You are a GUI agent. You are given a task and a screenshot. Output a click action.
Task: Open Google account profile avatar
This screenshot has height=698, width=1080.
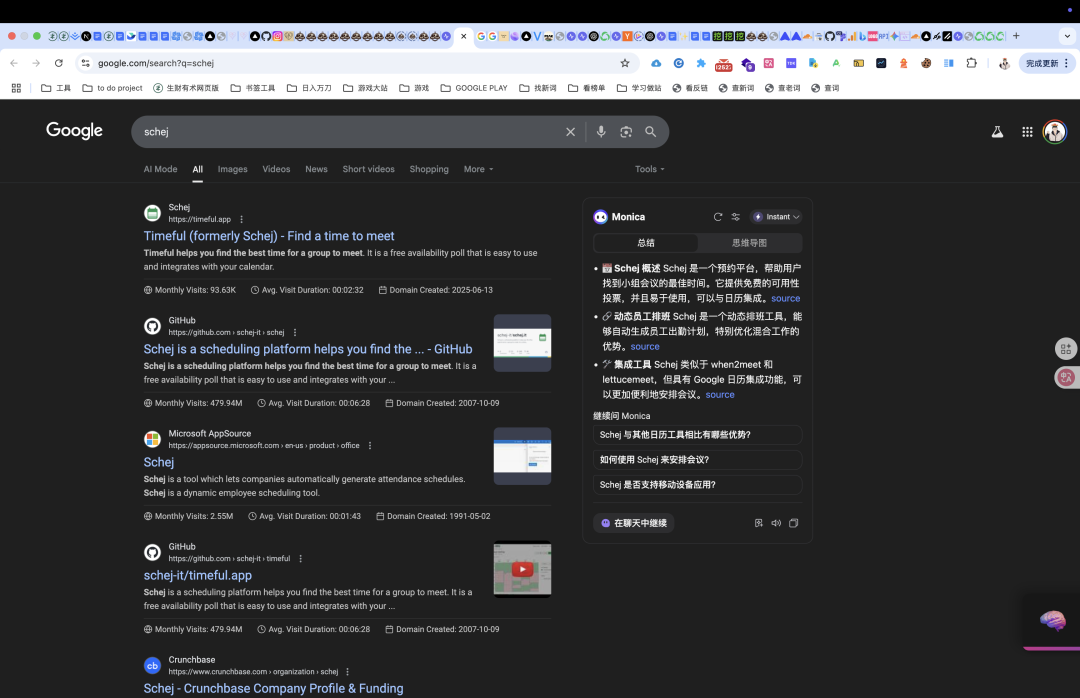pos(1055,132)
